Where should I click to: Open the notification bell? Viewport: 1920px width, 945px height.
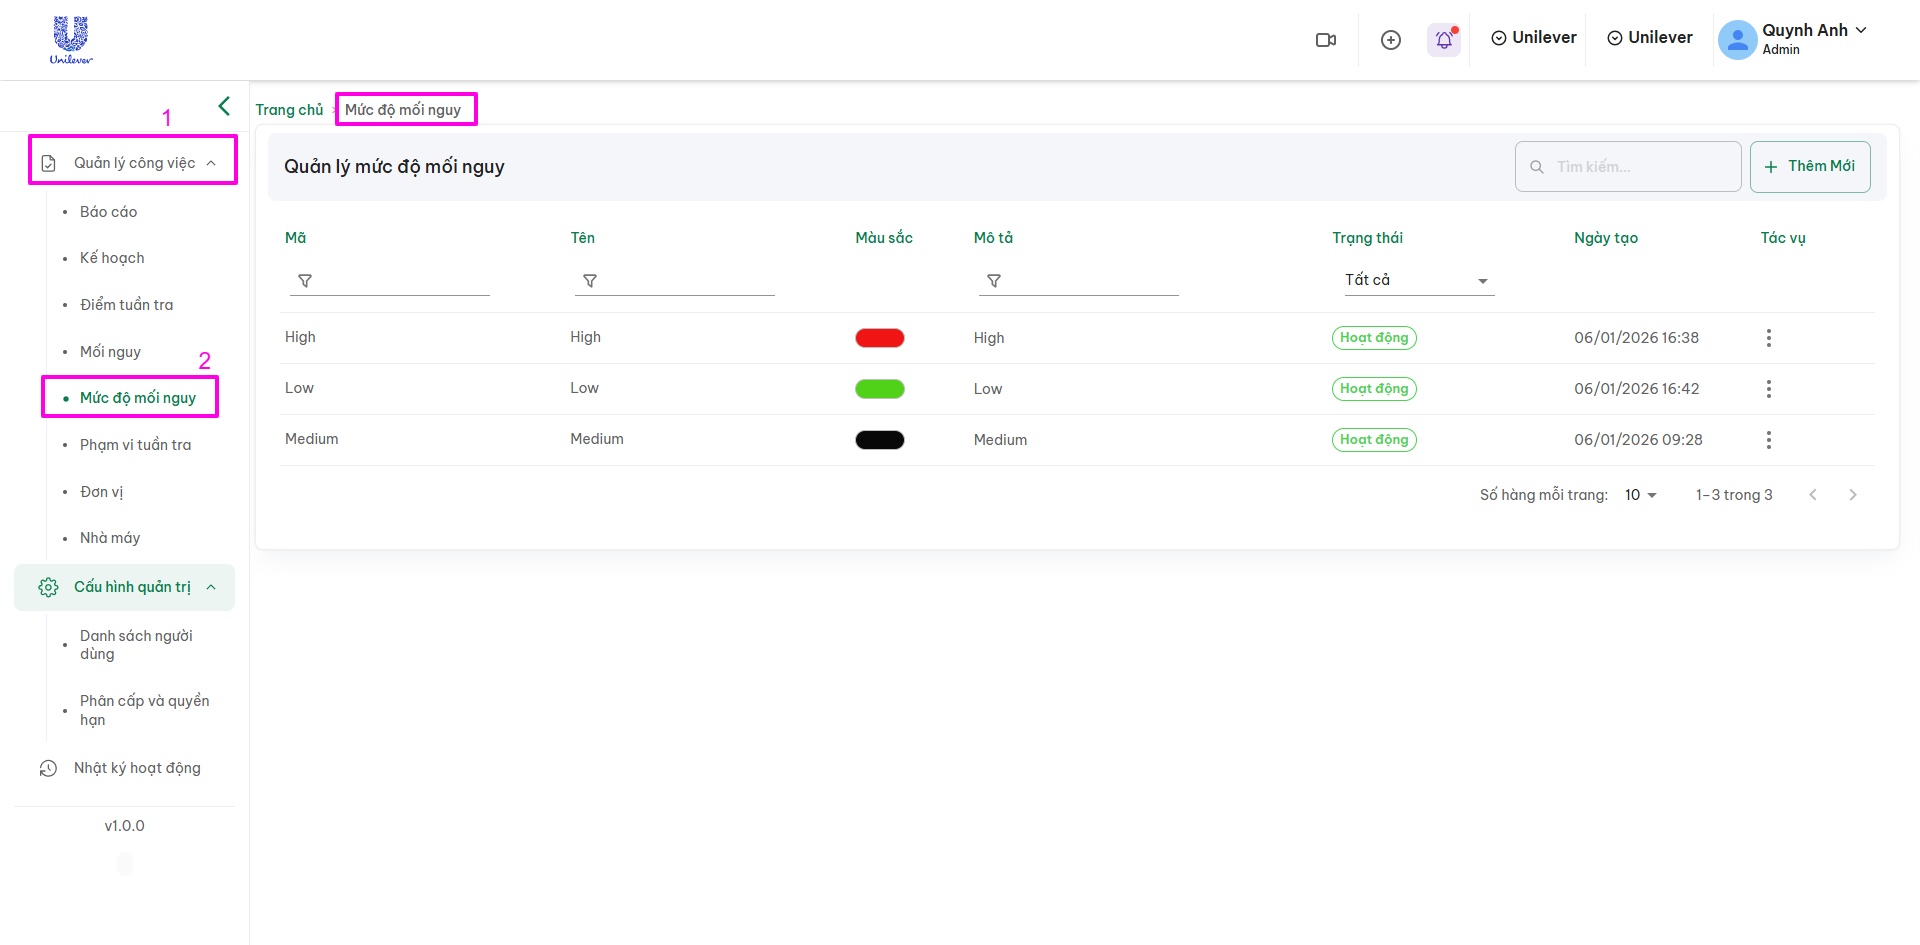click(1443, 40)
